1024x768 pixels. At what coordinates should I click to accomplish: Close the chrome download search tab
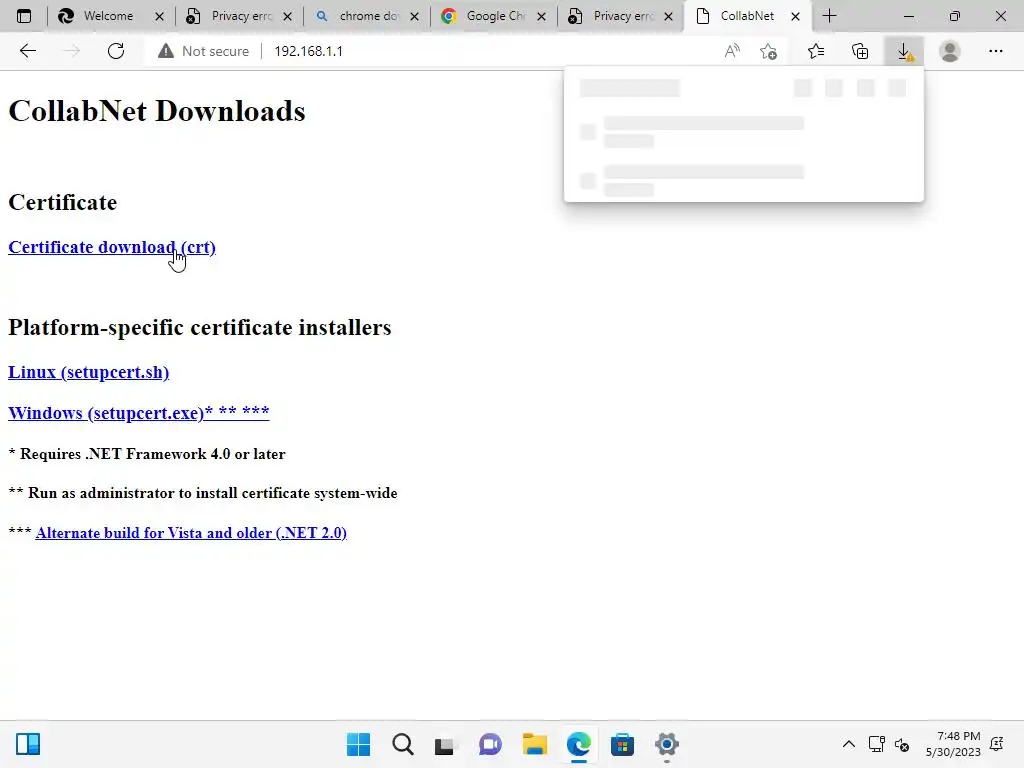pyautogui.click(x=414, y=16)
